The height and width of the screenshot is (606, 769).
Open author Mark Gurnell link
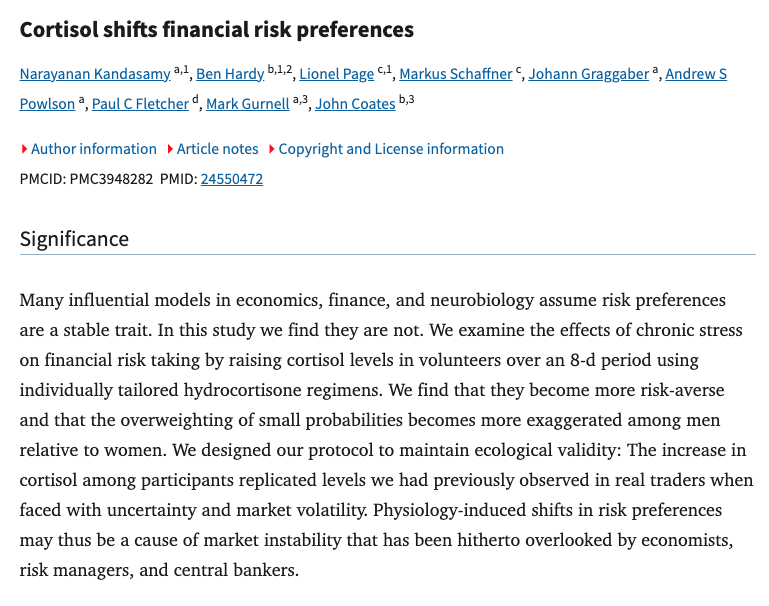(x=248, y=103)
